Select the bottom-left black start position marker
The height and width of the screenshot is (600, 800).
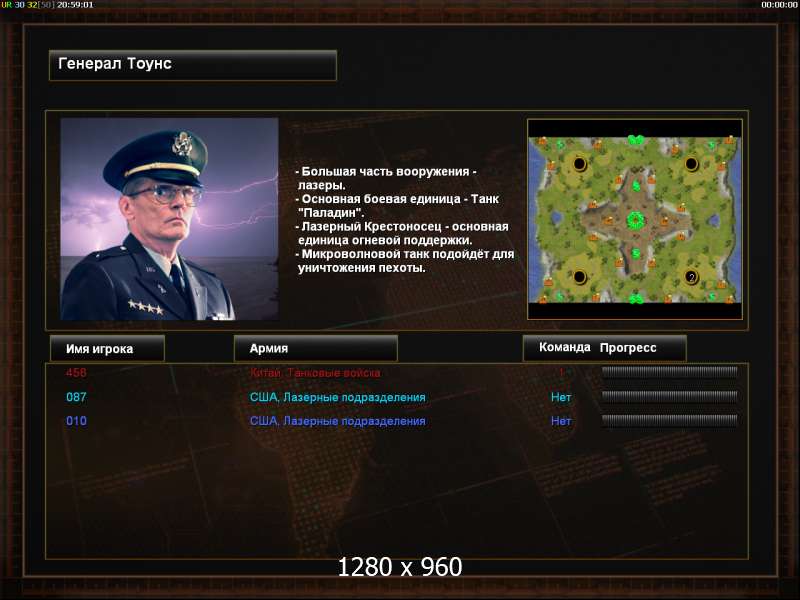point(579,277)
